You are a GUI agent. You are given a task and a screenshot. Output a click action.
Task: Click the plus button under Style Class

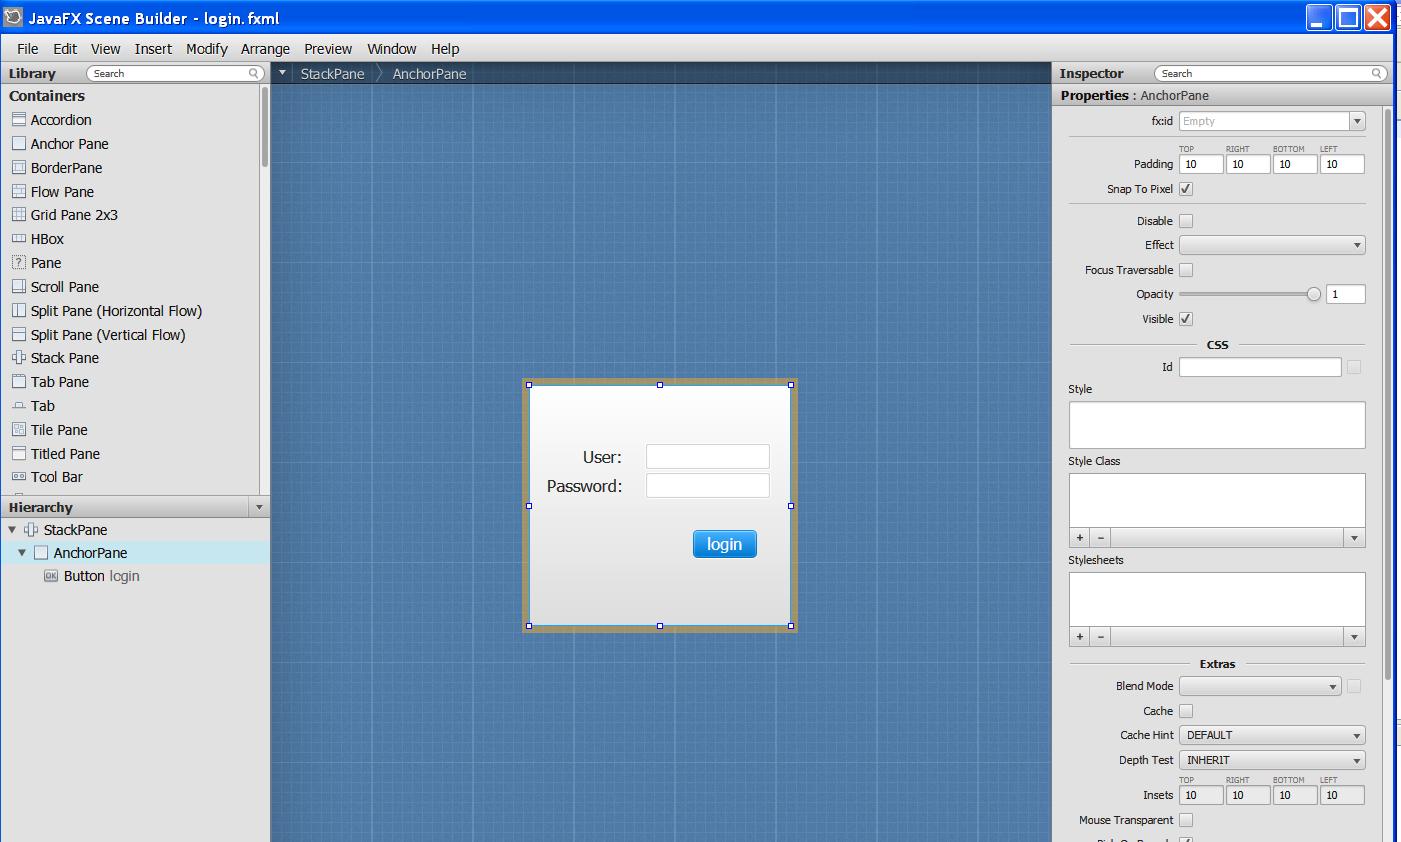1080,538
